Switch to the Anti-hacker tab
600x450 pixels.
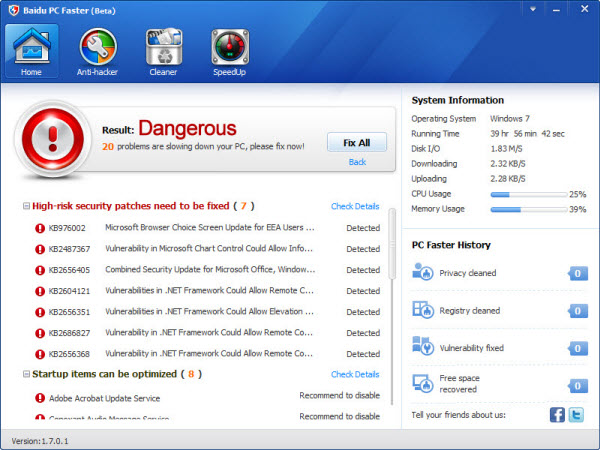[x=98, y=51]
